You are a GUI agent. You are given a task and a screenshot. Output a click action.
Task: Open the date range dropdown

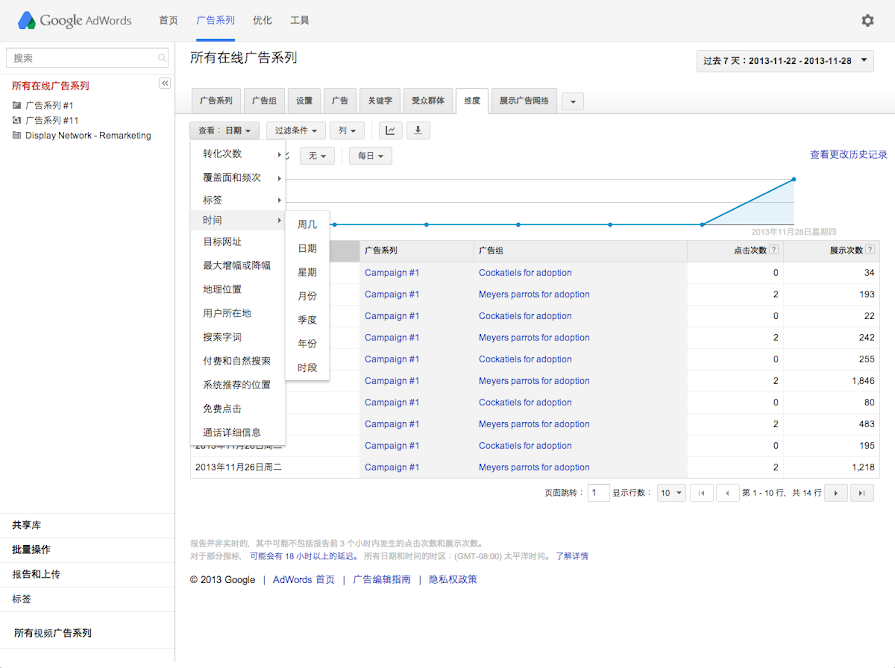(785, 61)
